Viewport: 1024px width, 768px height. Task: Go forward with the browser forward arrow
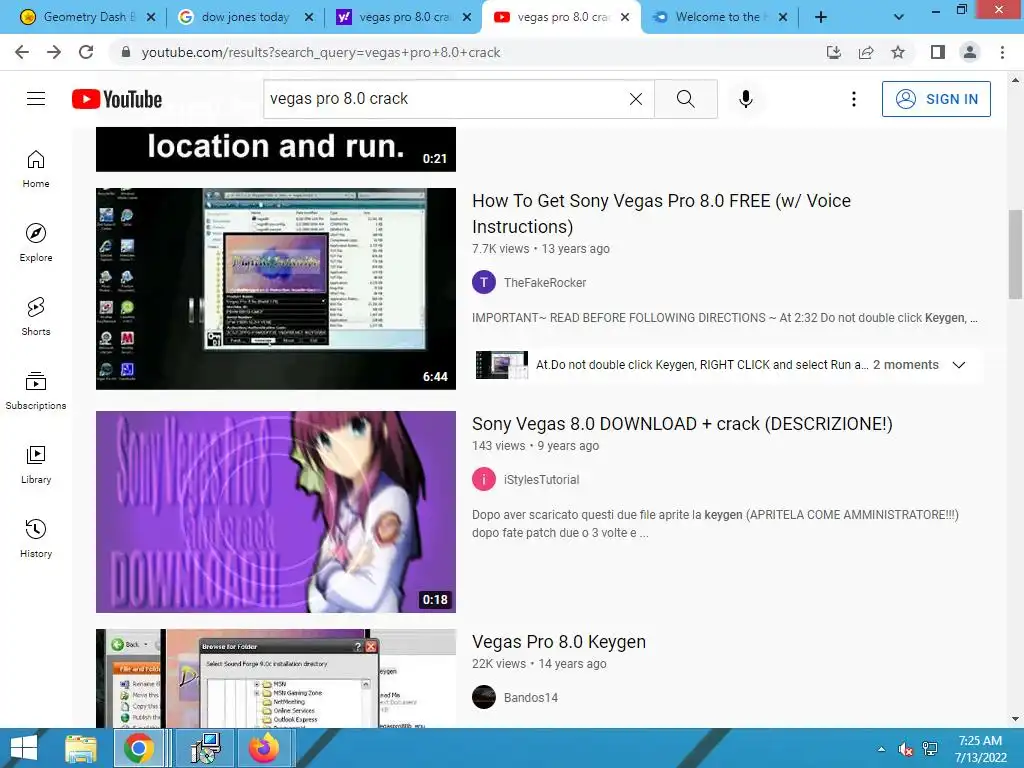(x=54, y=52)
